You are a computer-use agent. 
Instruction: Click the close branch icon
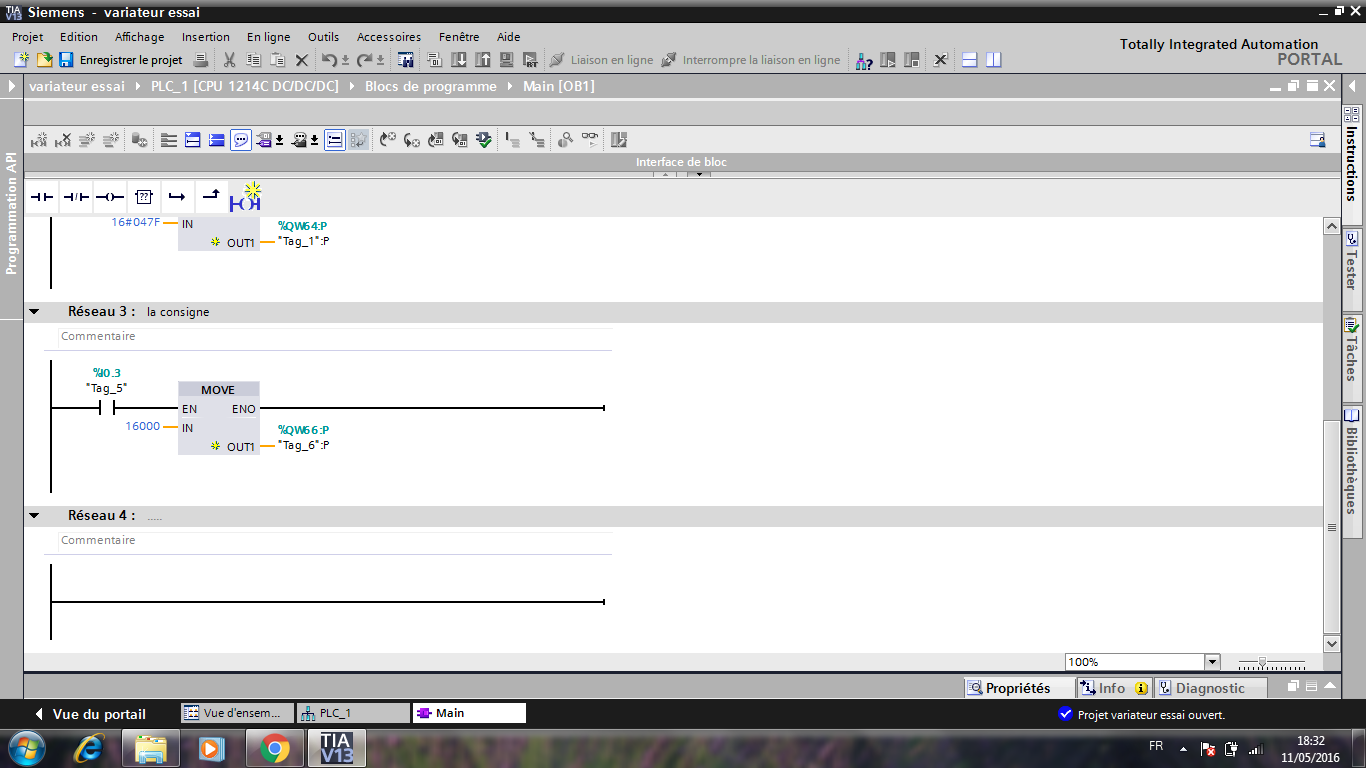click(x=211, y=197)
